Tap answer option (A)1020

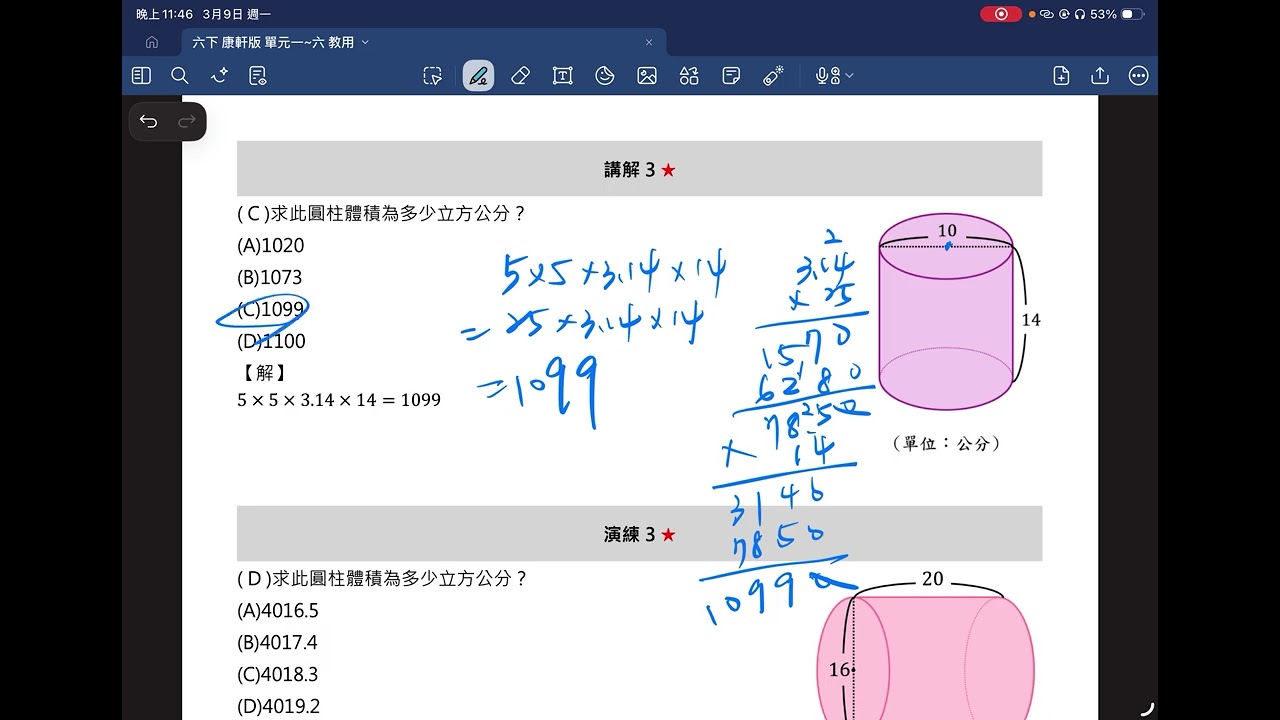coord(271,245)
